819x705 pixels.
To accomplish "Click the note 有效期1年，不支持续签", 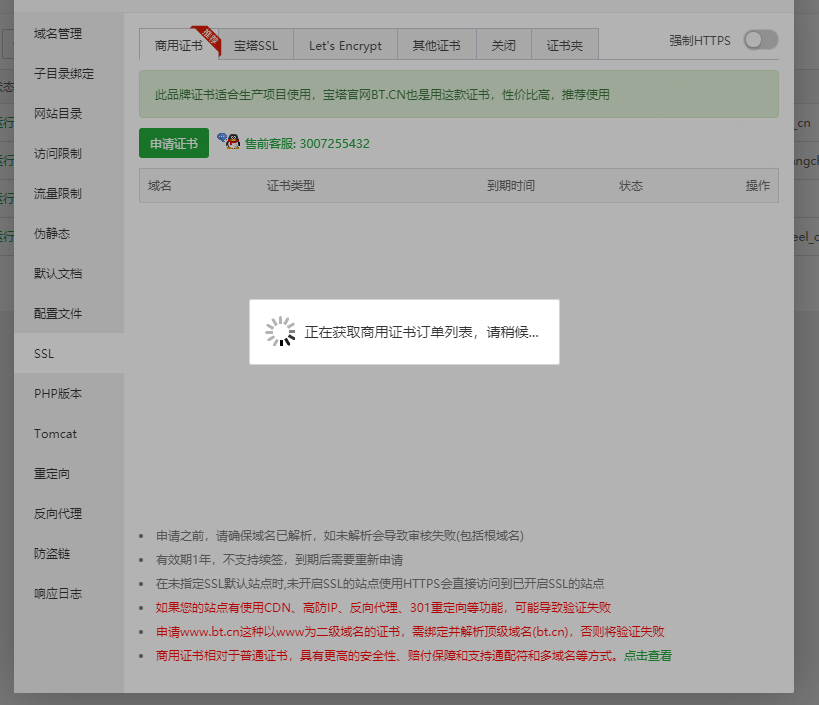I will tap(279, 560).
